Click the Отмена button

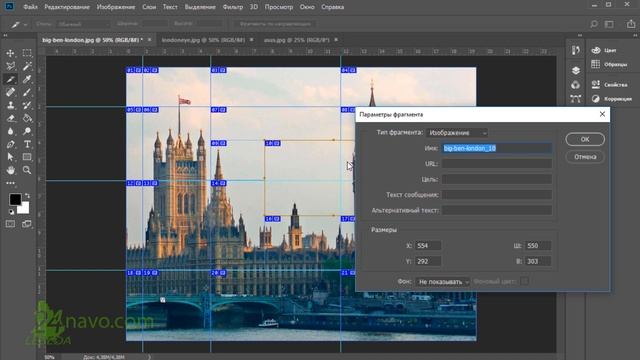tap(585, 157)
